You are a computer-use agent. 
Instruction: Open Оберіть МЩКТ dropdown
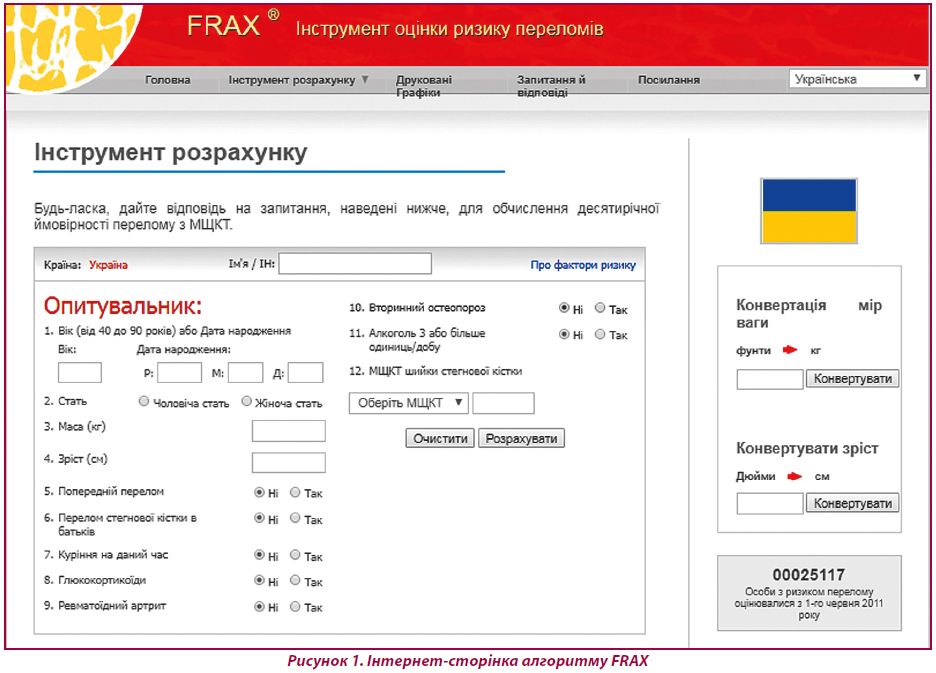point(409,403)
